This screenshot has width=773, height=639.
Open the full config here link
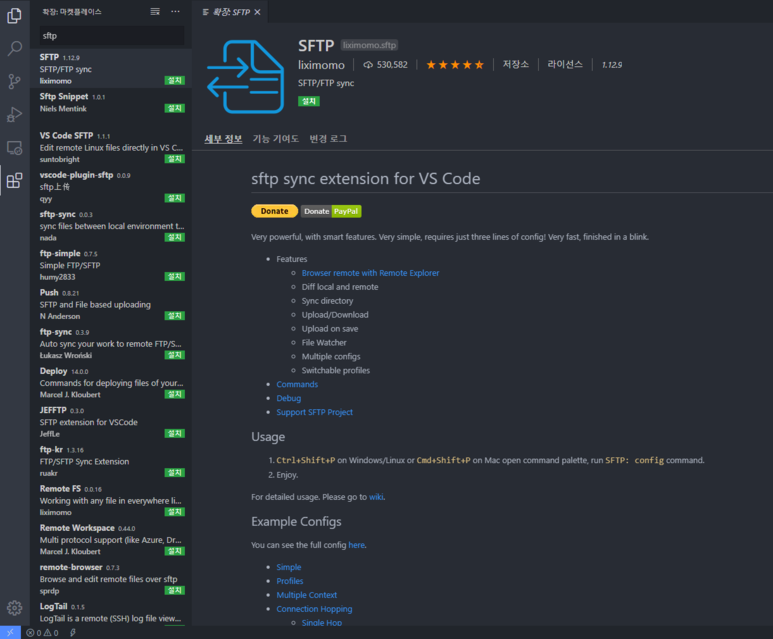(x=356, y=545)
